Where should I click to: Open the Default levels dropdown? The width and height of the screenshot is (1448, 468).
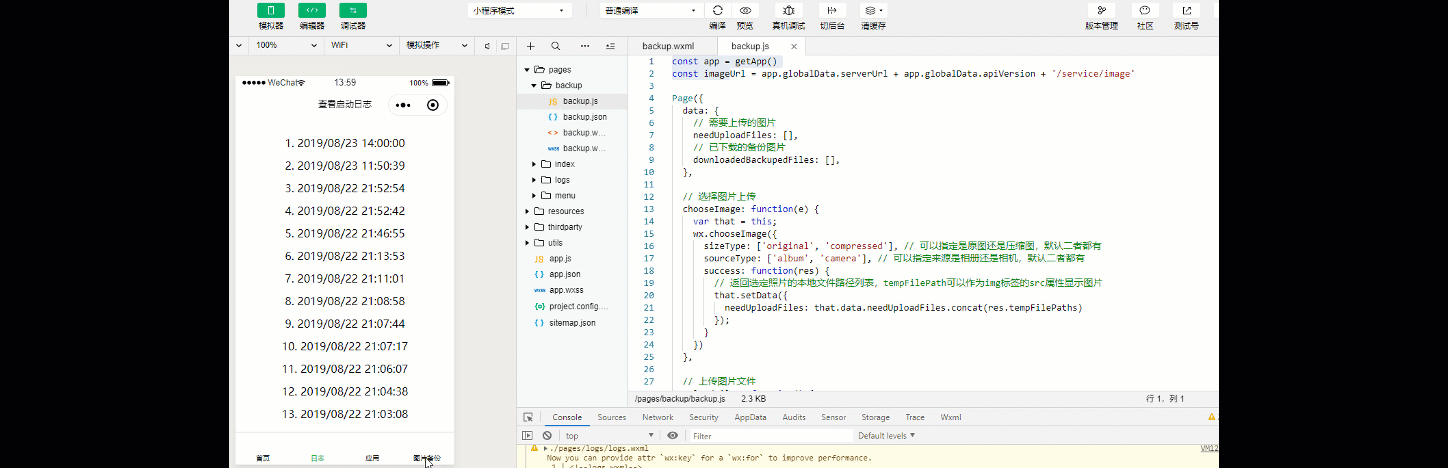(885, 436)
